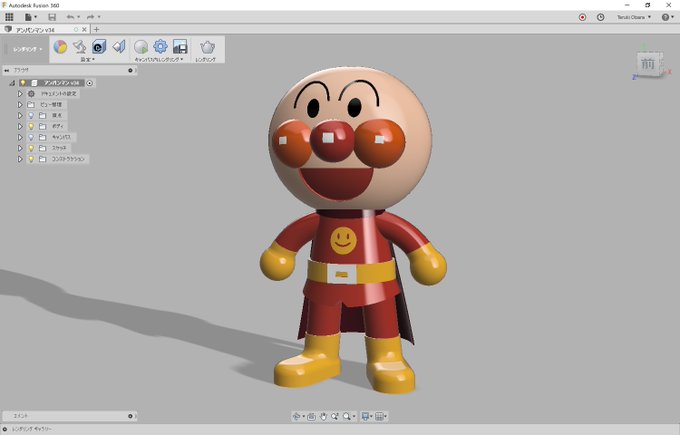Open the レンダリング workspace dropdown
This screenshot has height=435, width=680.
click(28, 49)
